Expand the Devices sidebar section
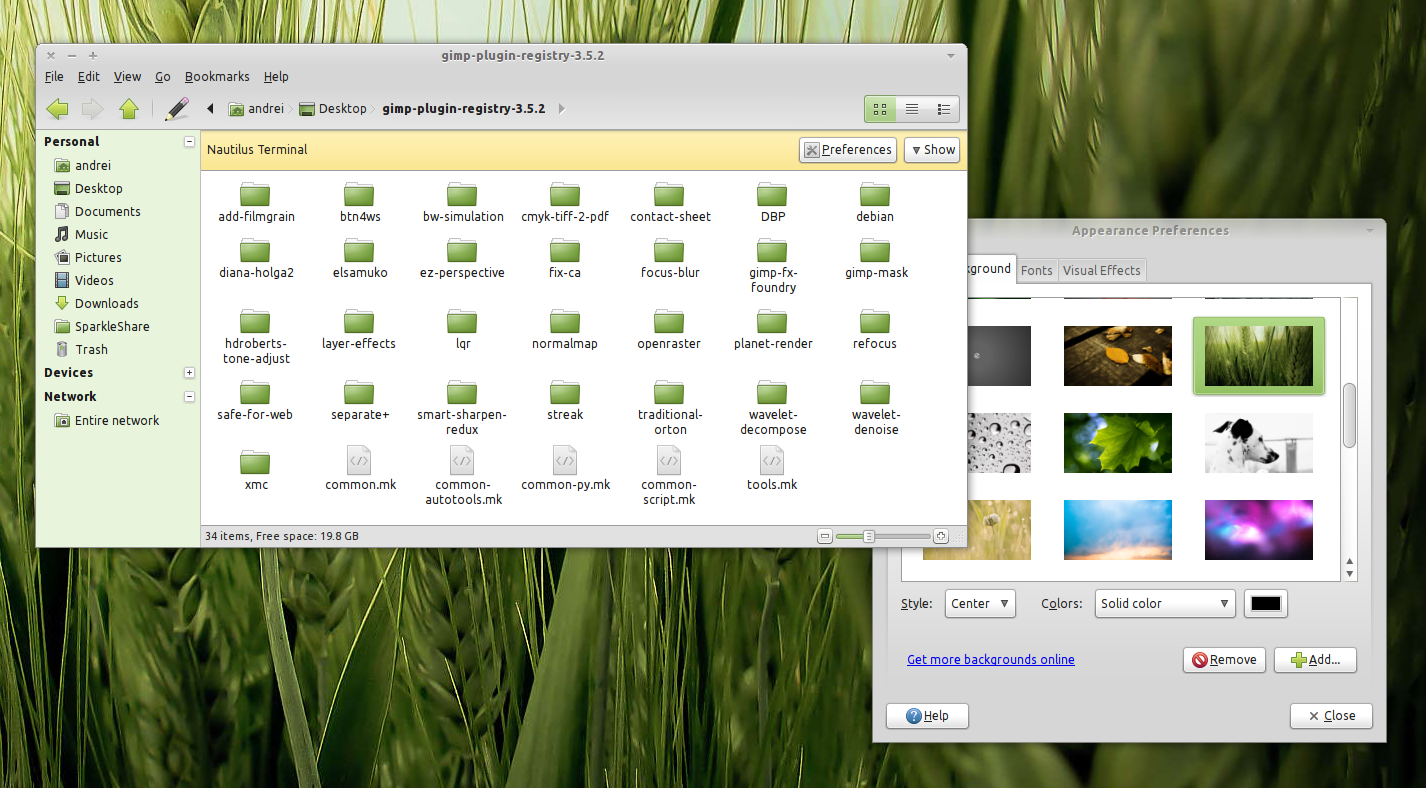 pos(189,373)
